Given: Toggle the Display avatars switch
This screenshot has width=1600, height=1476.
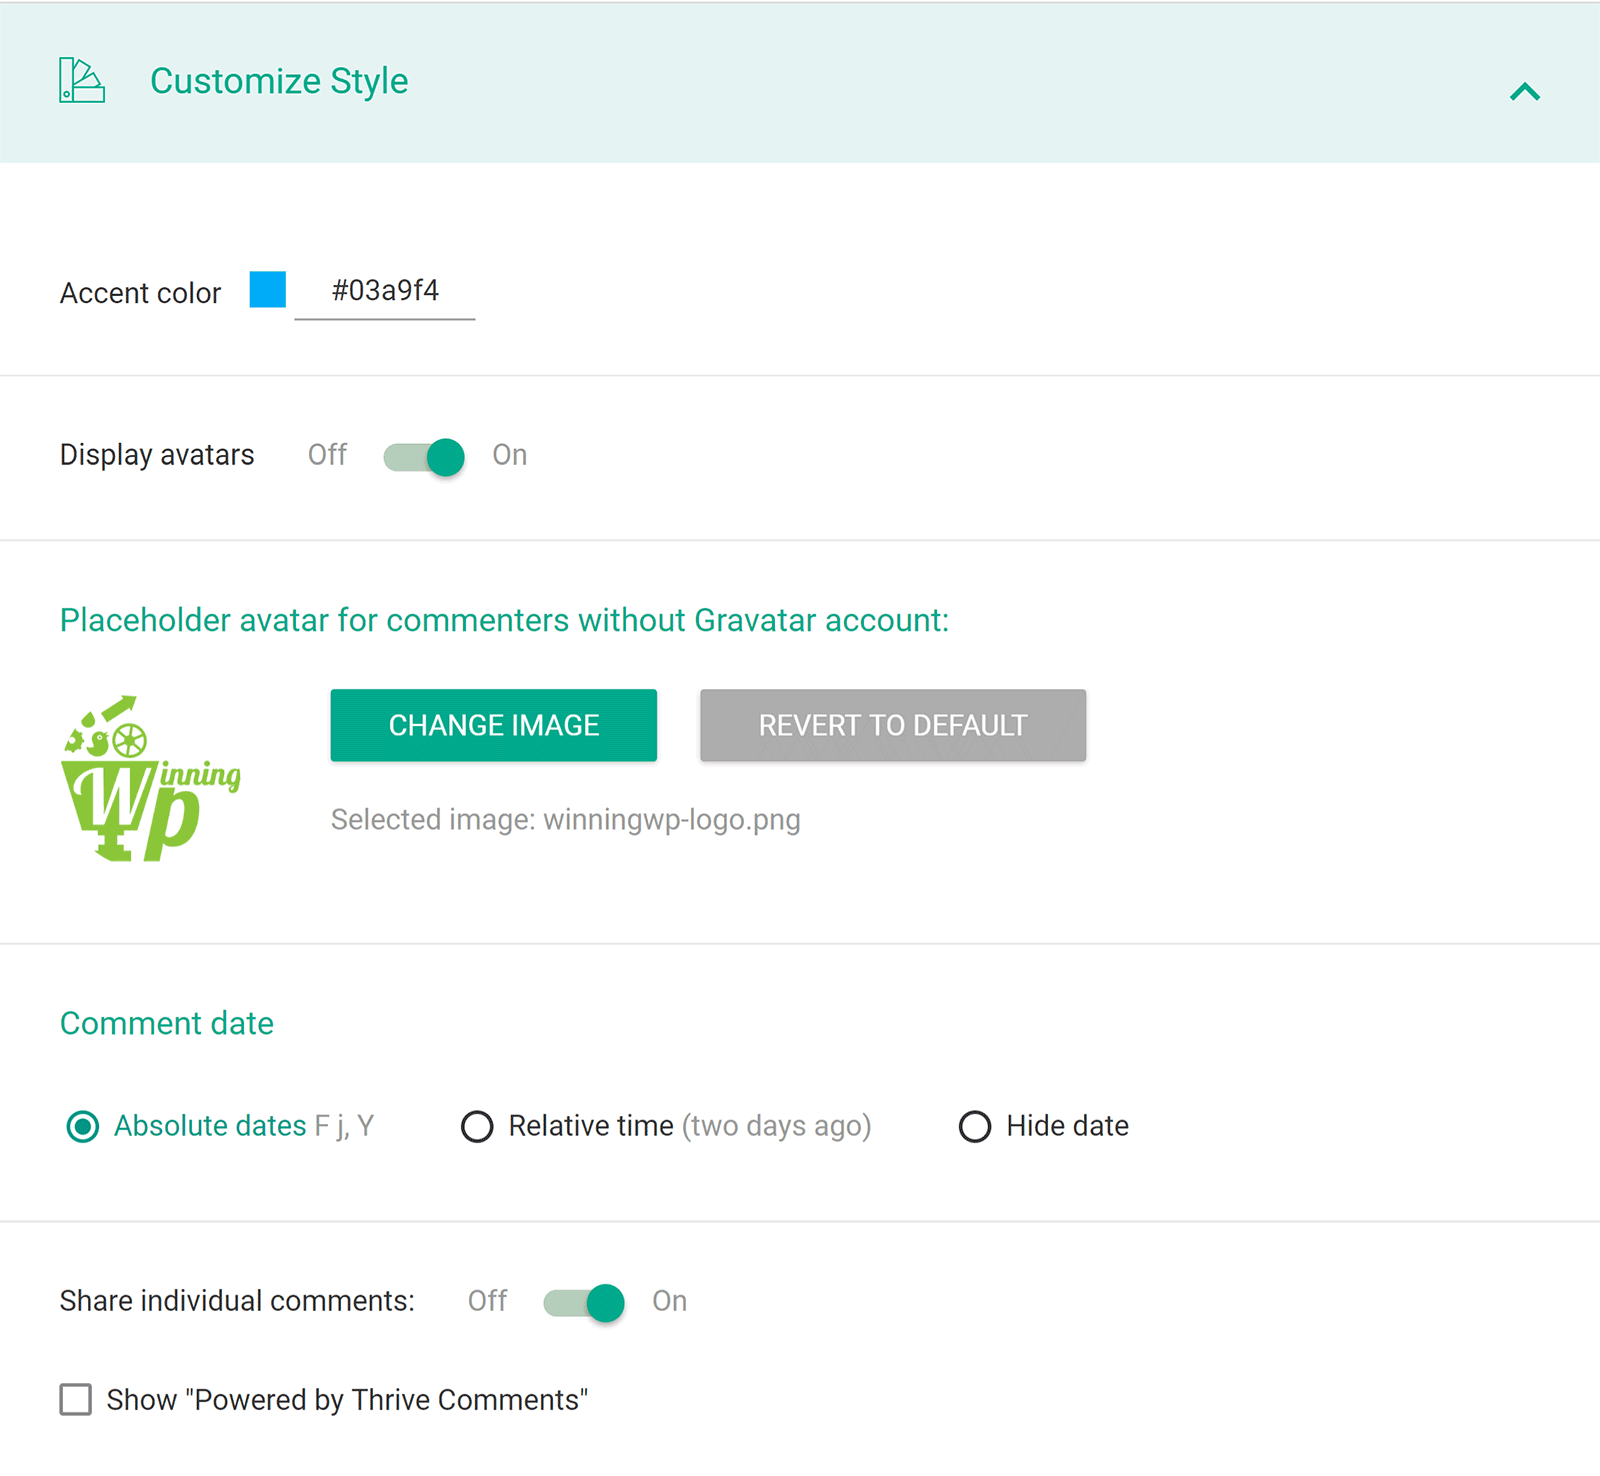Looking at the screenshot, I should 424,457.
